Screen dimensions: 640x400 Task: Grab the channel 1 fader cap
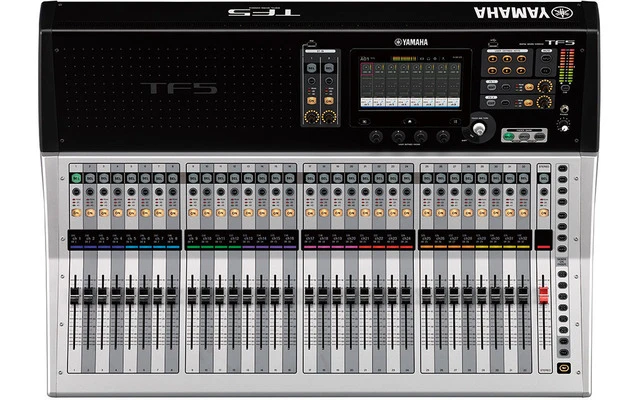coord(75,296)
